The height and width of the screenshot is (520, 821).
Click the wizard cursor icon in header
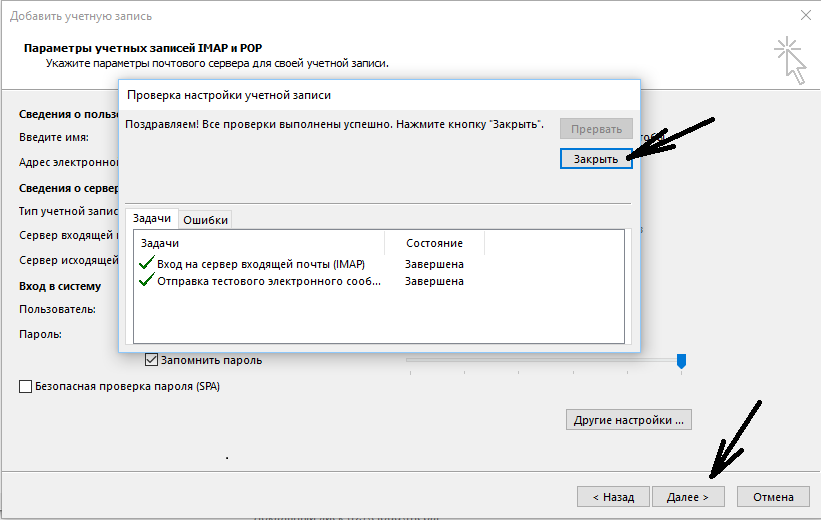789,59
